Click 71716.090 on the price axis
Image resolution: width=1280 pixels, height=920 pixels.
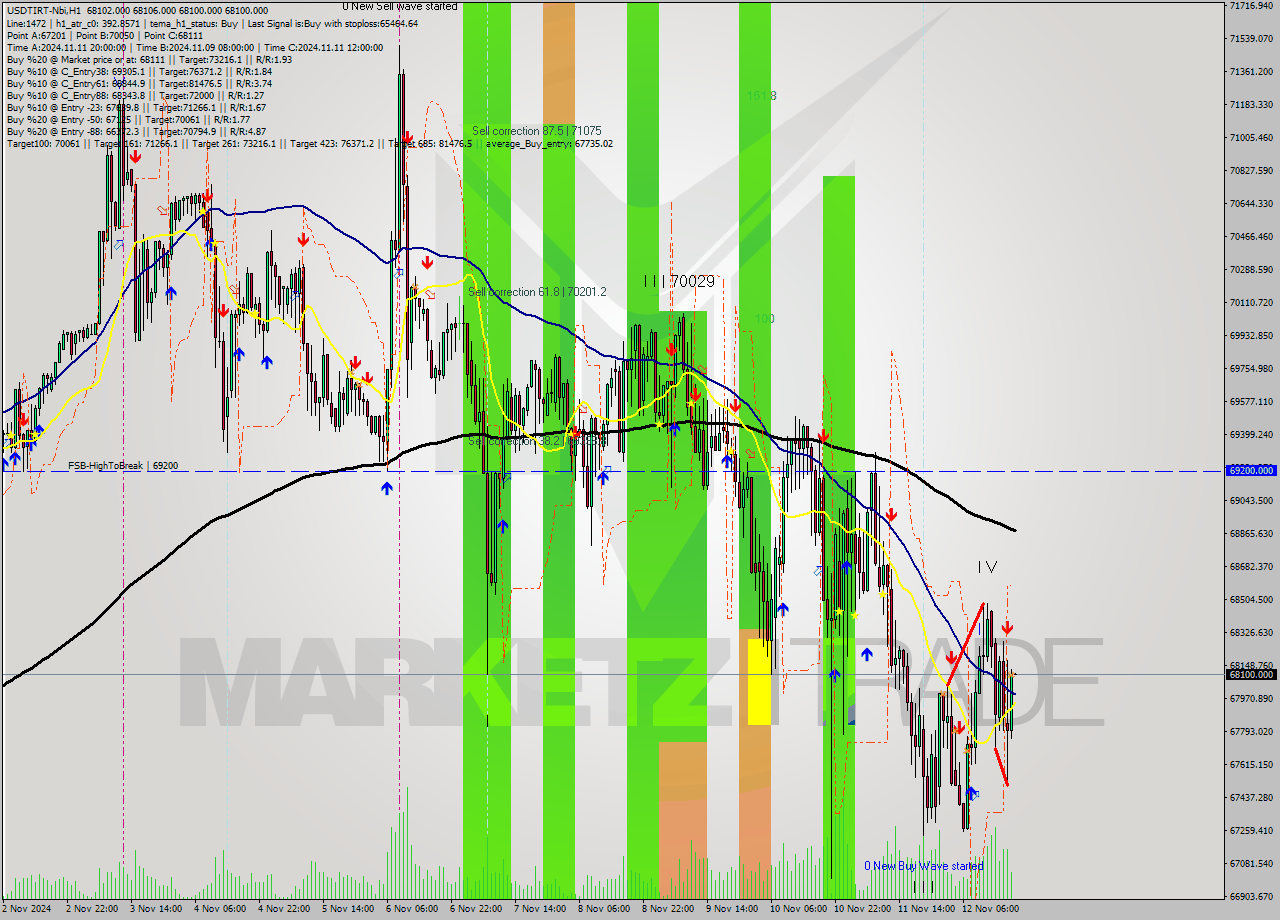(x=1252, y=6)
